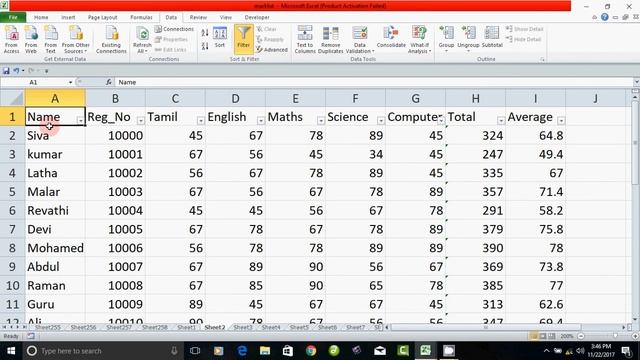This screenshot has height=360, width=640.
Task: Select row 5 header
Action: (x=12, y=192)
